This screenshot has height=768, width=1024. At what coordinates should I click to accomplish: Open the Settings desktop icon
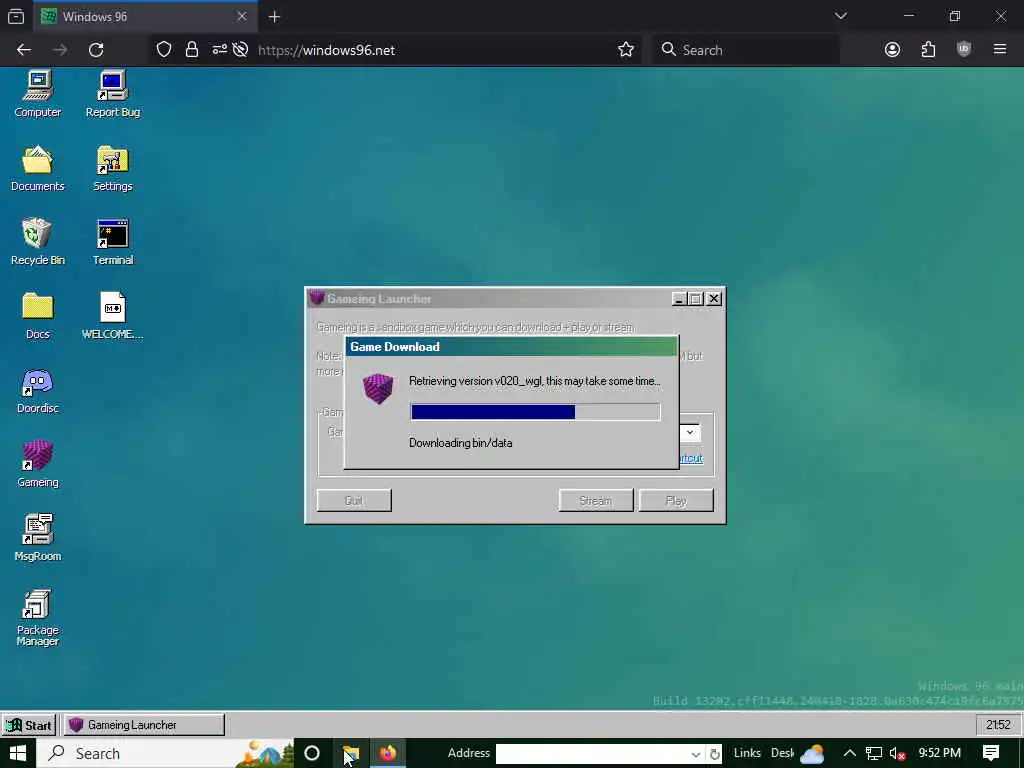[x=112, y=168]
